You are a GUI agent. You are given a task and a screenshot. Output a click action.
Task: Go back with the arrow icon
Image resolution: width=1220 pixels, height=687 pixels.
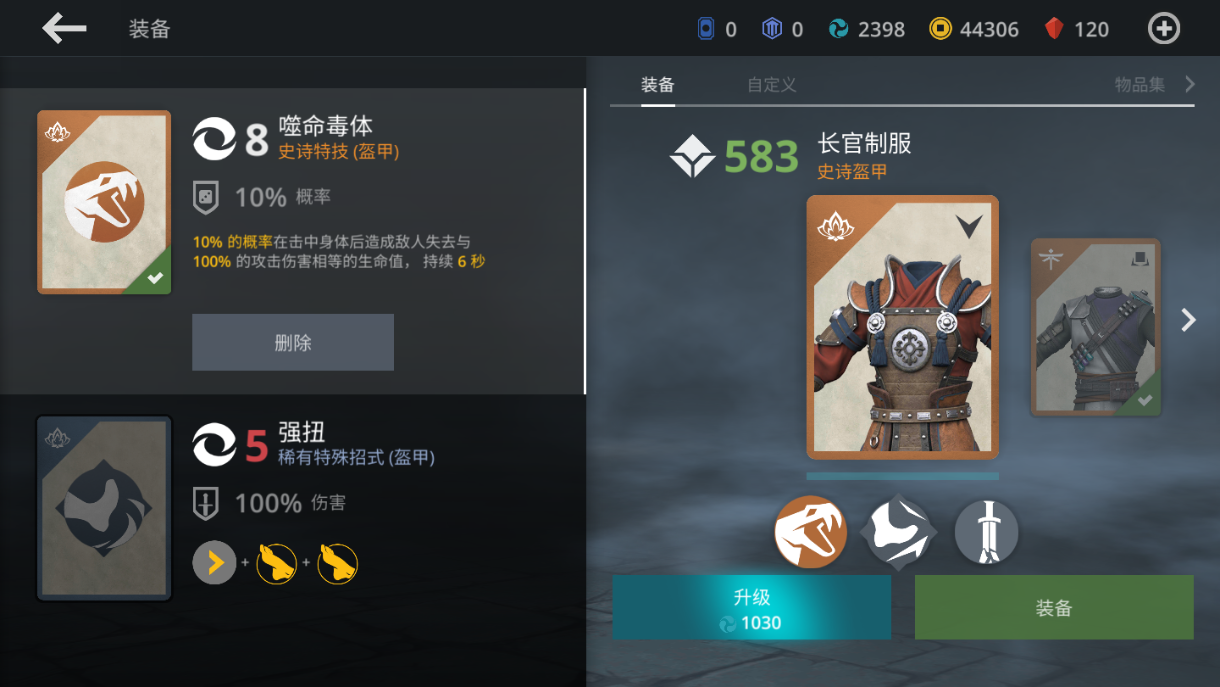64,28
